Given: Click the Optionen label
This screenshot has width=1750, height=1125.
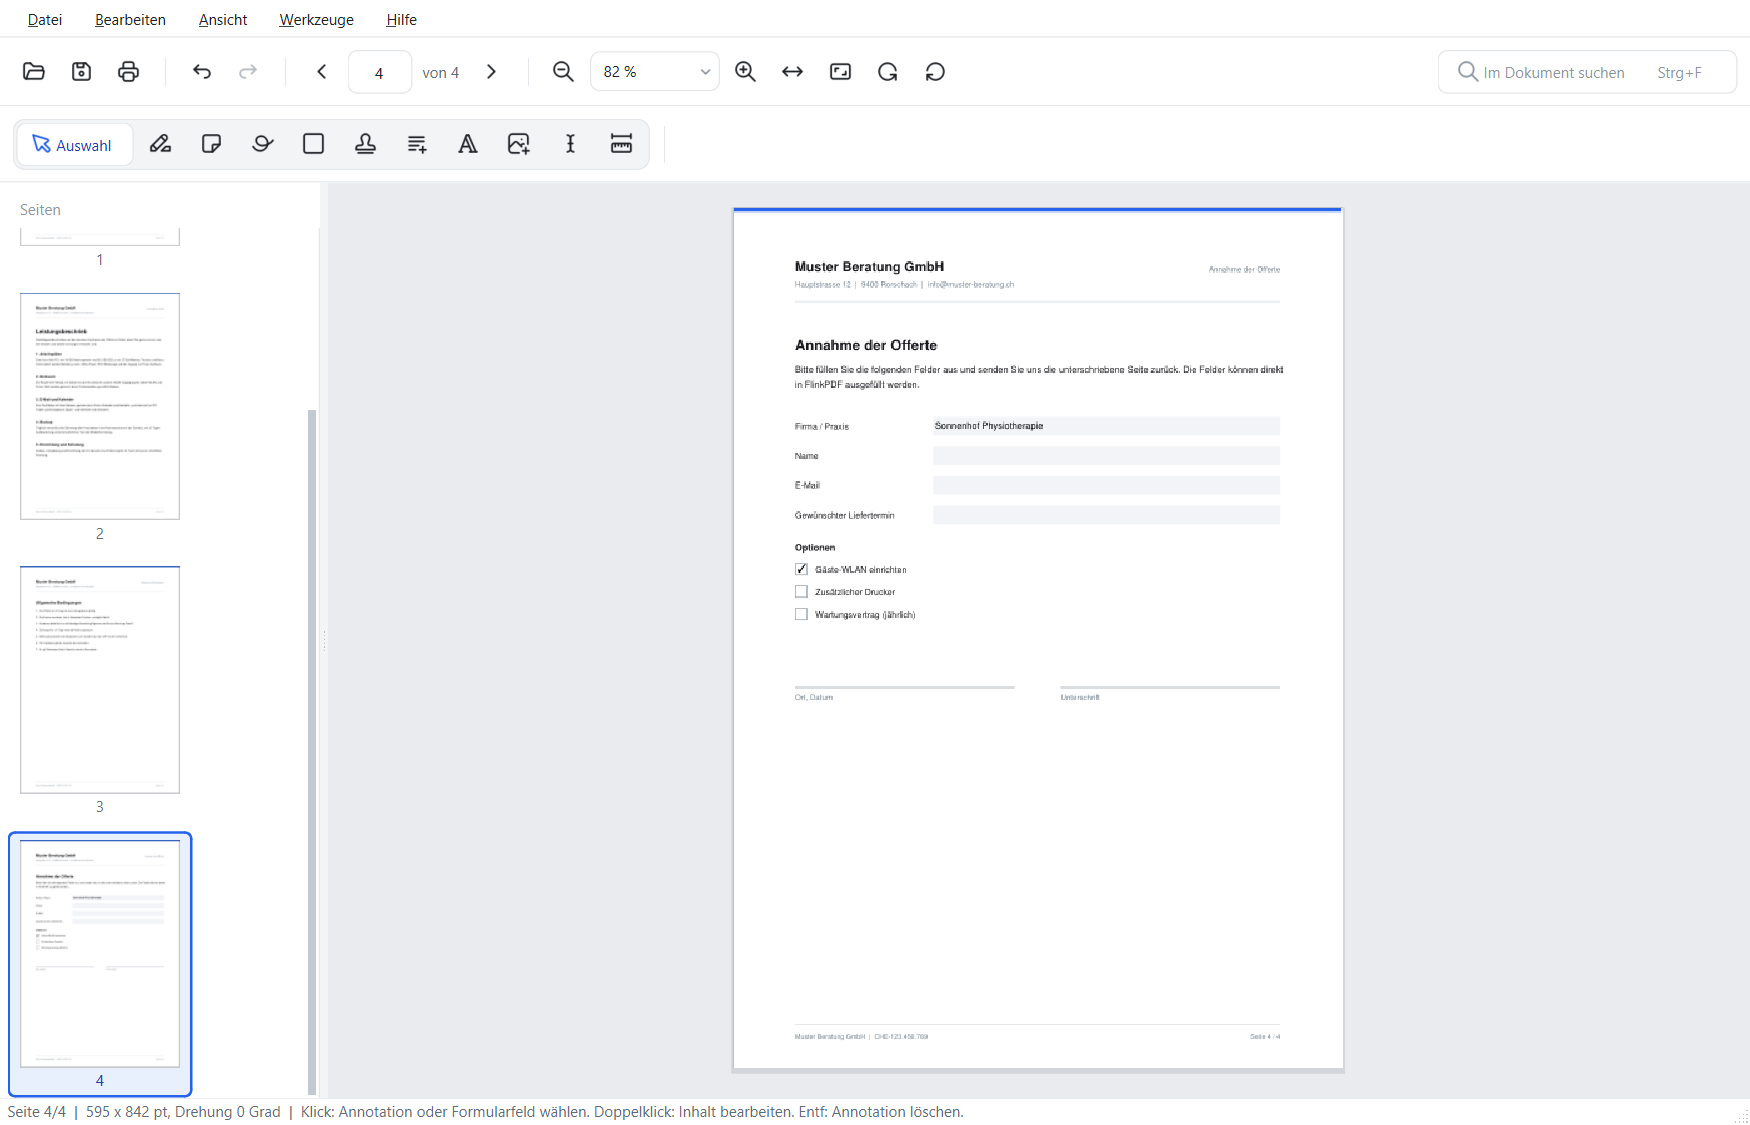Looking at the screenshot, I should (x=815, y=547).
